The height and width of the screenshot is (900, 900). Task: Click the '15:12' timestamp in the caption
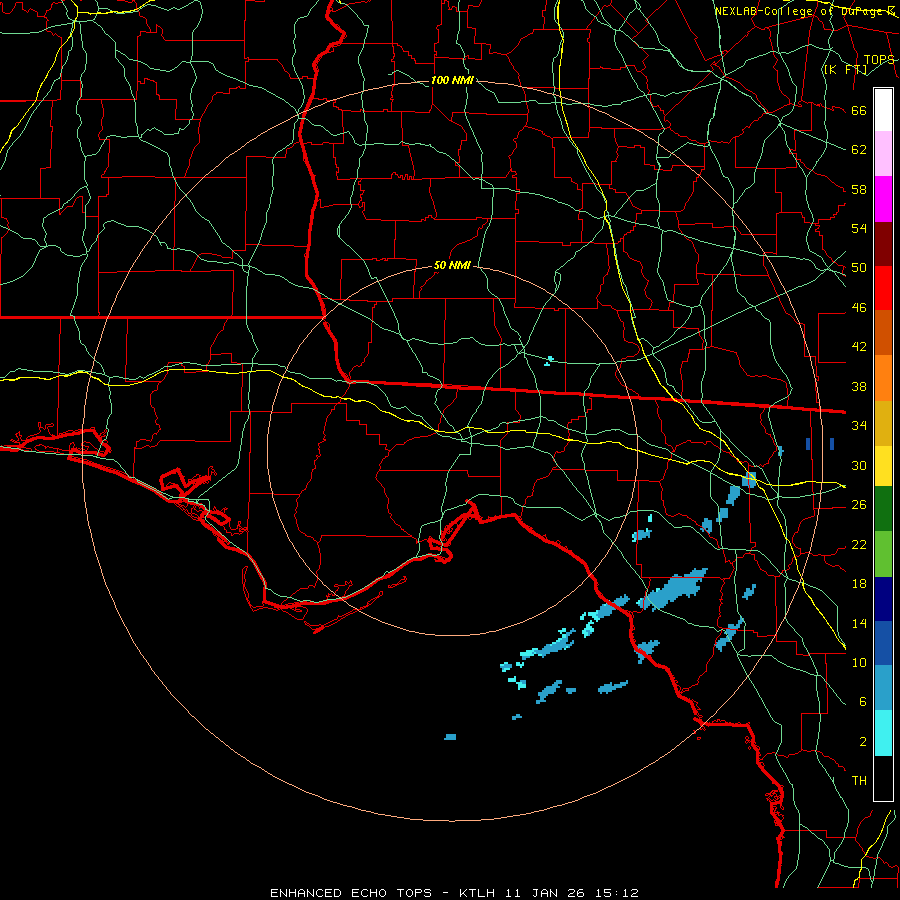(618, 893)
